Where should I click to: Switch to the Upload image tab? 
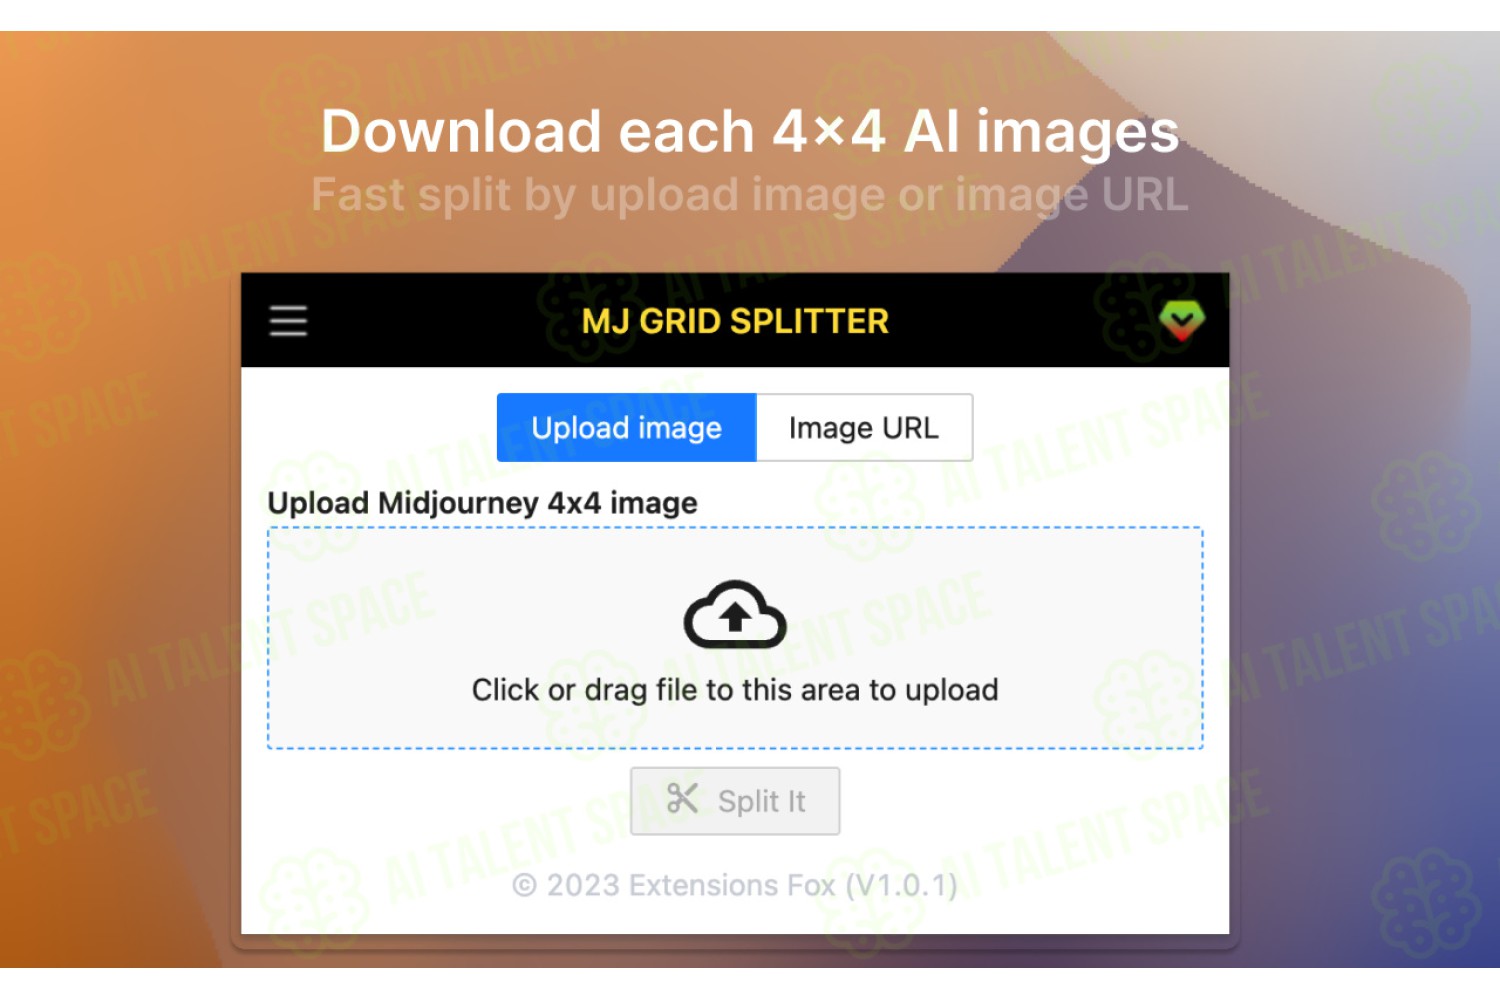tap(626, 427)
